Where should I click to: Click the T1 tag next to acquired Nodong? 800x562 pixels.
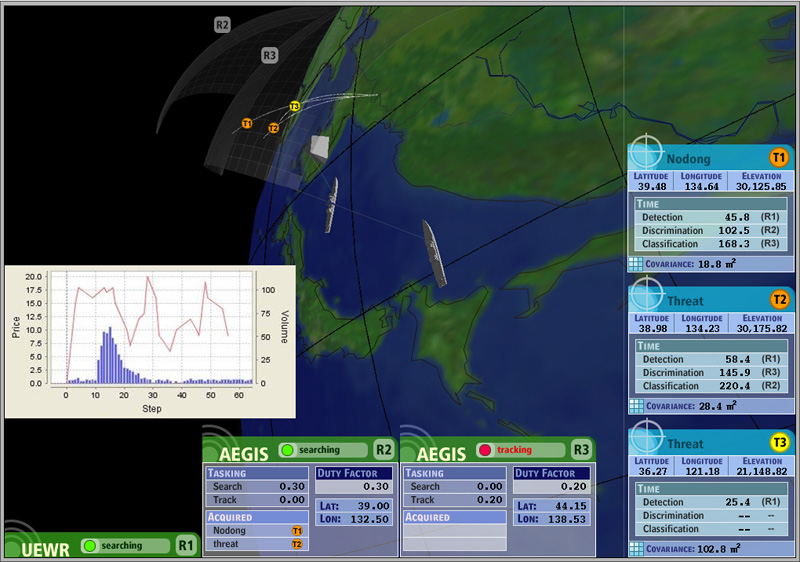(297, 531)
